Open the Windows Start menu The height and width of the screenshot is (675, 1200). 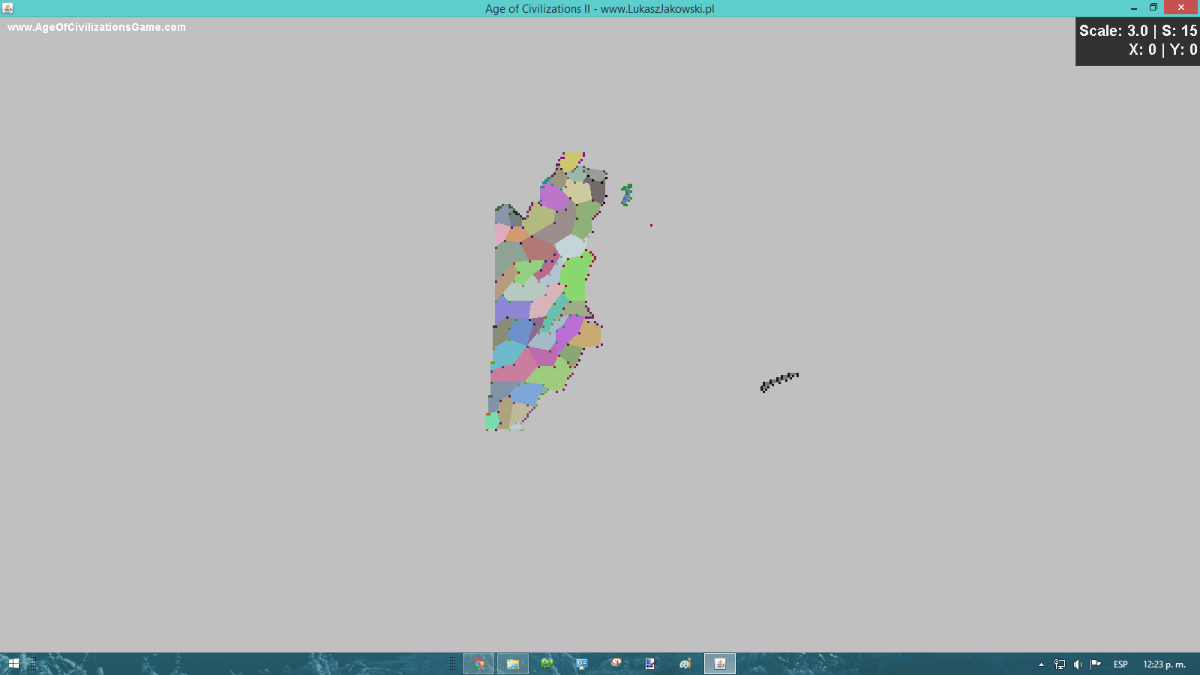(x=14, y=664)
